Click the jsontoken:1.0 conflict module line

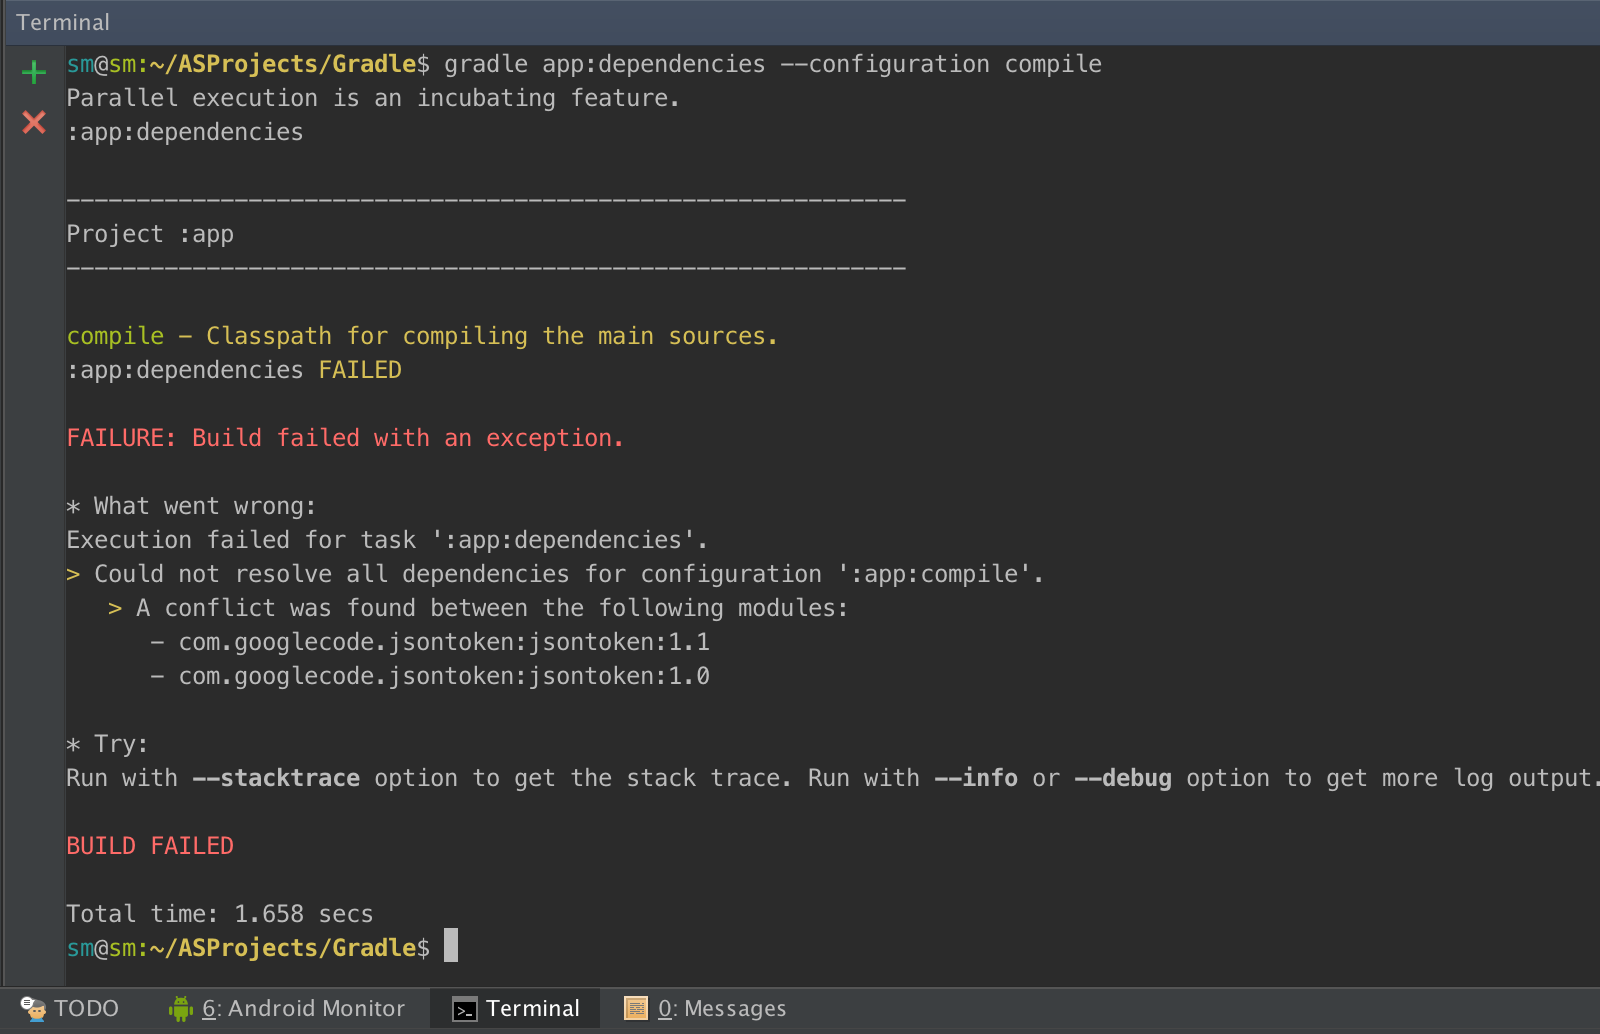tap(444, 676)
